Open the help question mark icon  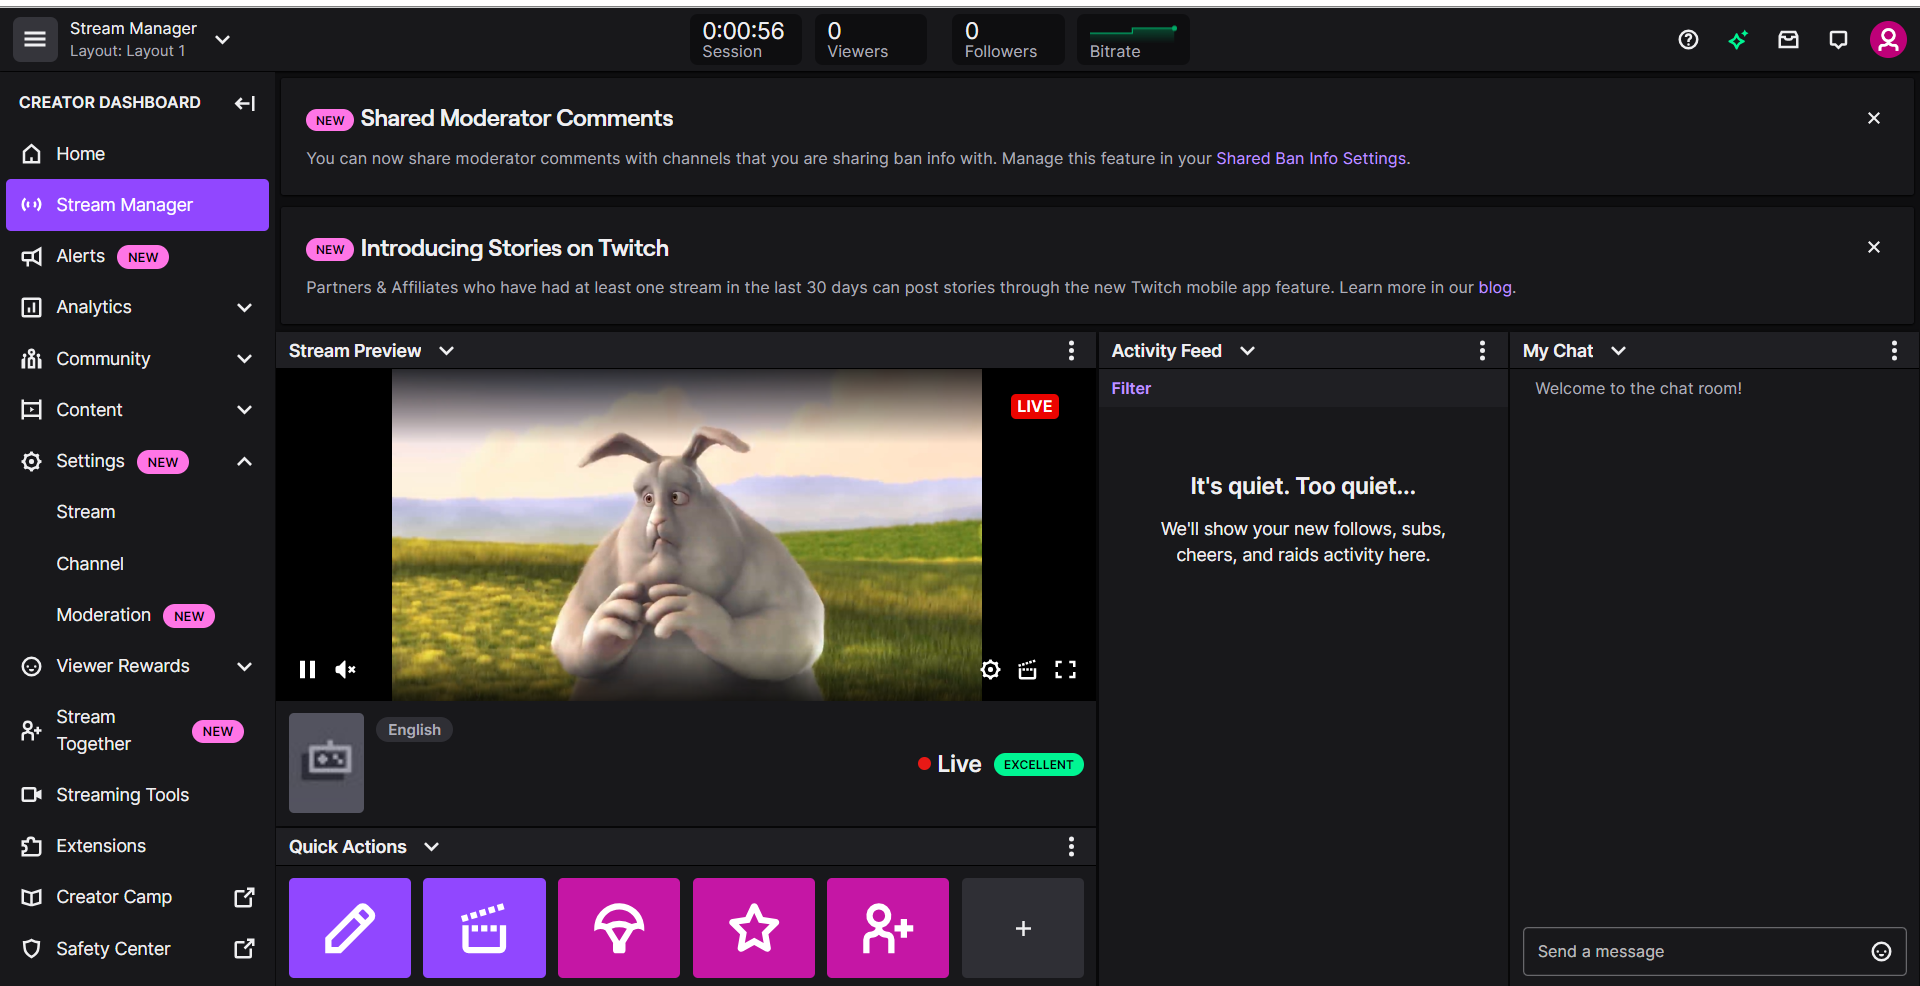[1688, 40]
